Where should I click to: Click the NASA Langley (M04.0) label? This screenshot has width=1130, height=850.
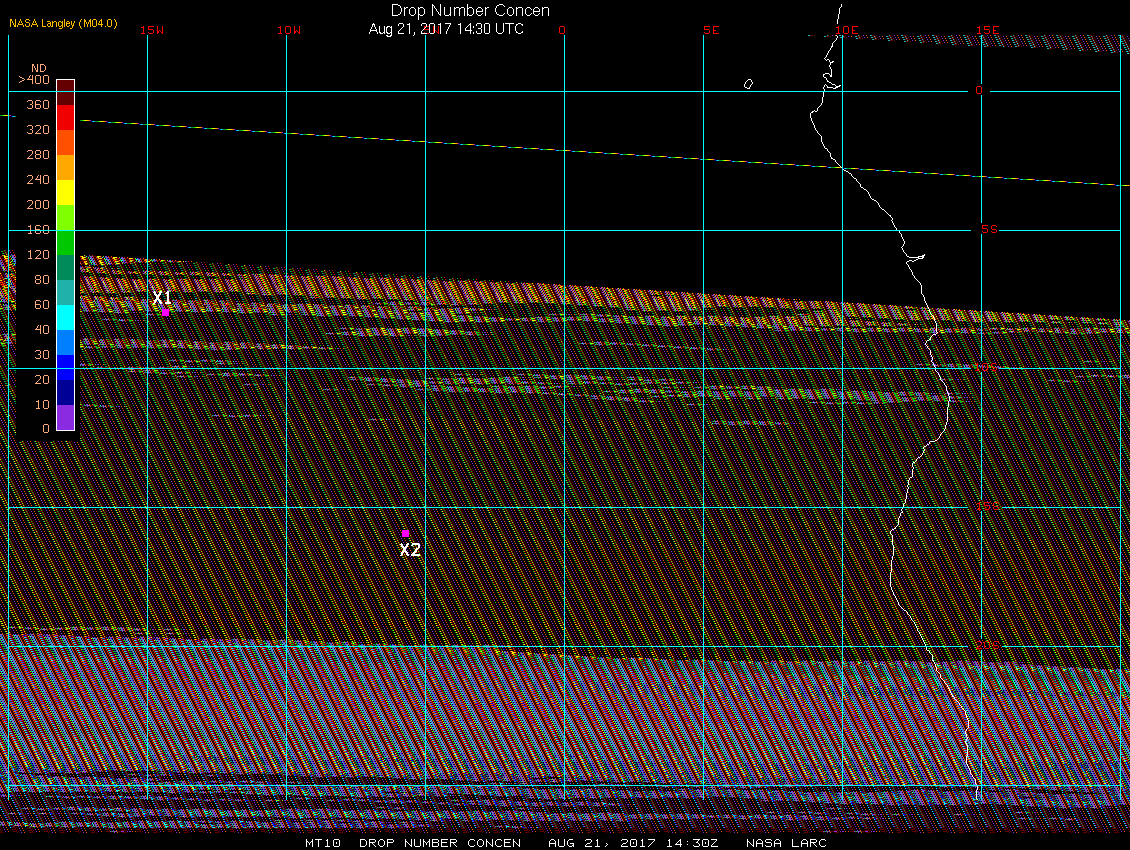tap(63, 22)
